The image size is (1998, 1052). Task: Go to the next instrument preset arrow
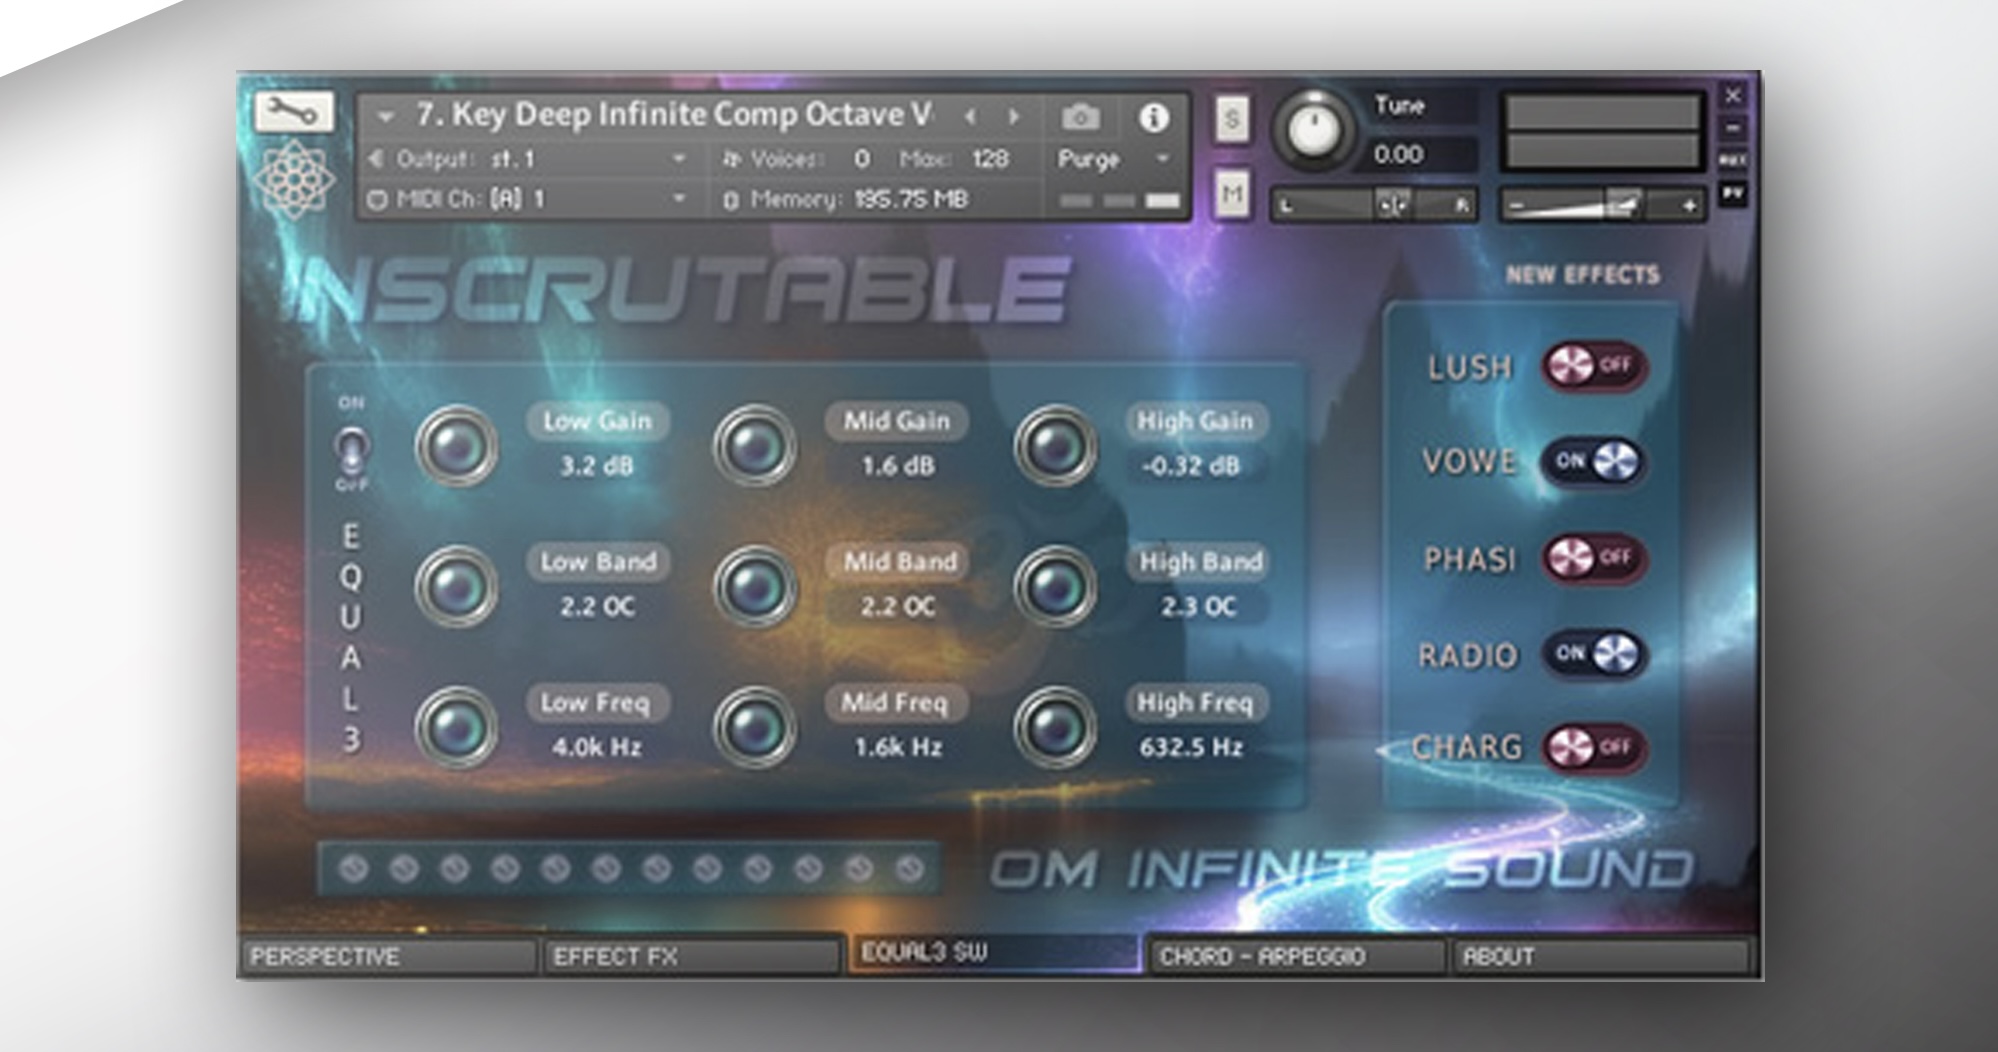point(1013,117)
